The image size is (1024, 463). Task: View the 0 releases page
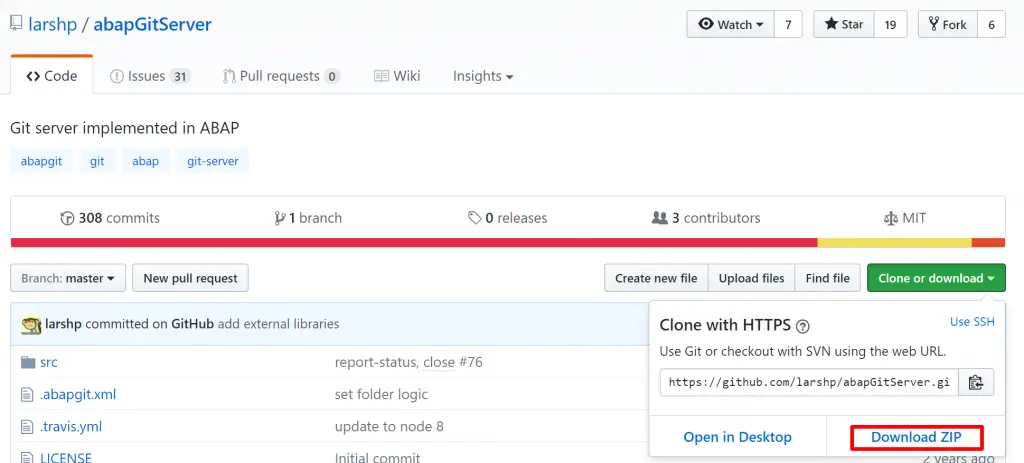point(507,218)
